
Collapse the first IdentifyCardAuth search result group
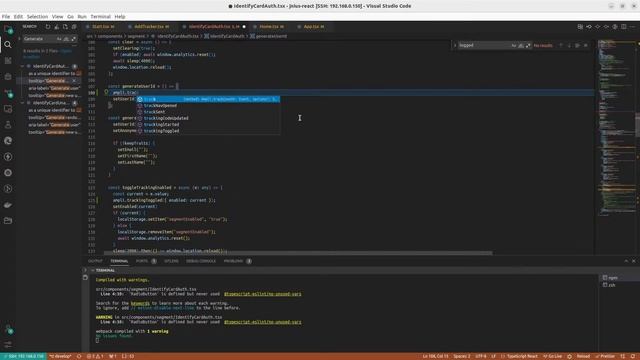(23, 66)
